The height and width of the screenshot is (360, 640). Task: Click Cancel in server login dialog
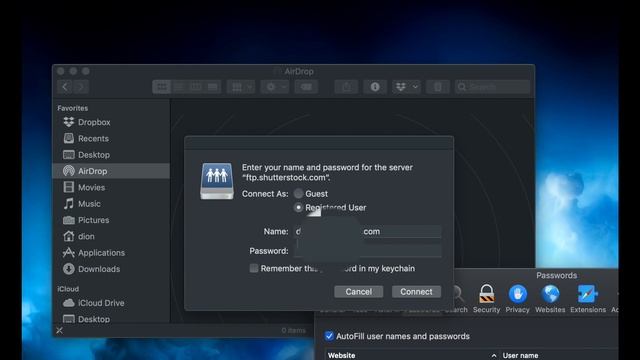(358, 291)
